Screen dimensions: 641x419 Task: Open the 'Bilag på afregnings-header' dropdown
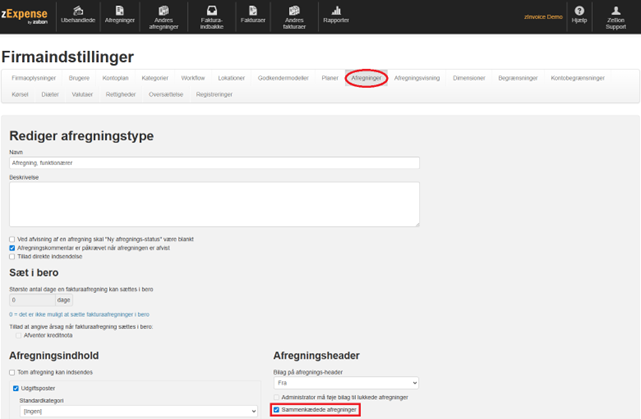click(x=345, y=382)
